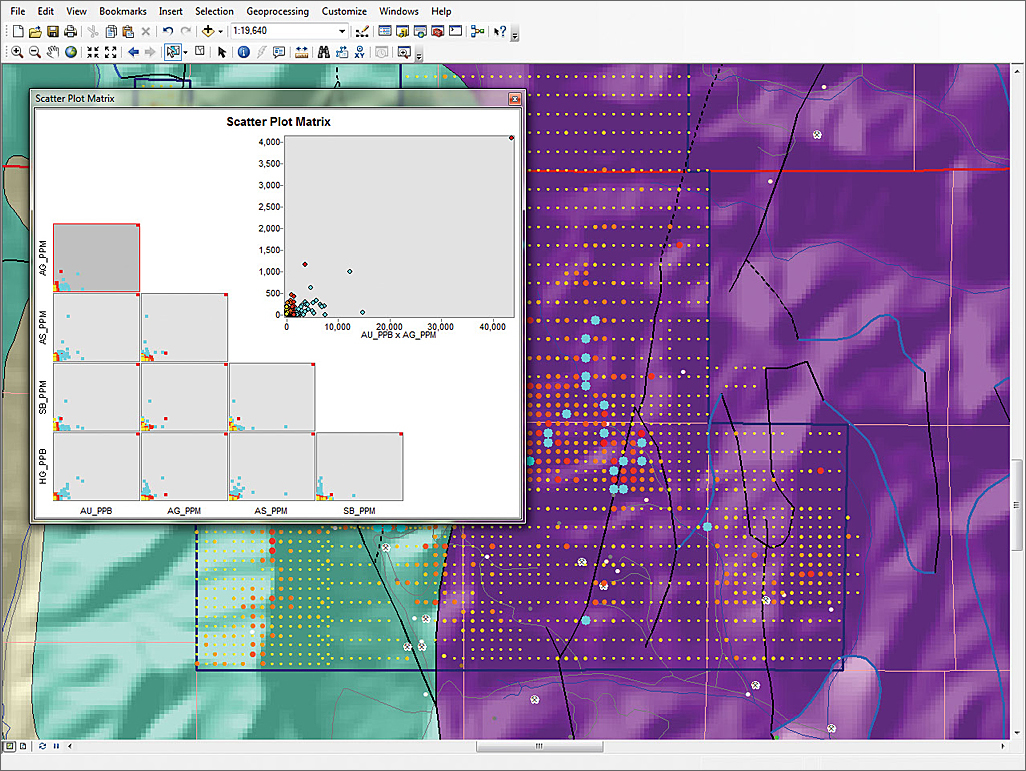The height and width of the screenshot is (771, 1026).
Task: Expand Select Features tool dropdown arrow
Action: 185,52
